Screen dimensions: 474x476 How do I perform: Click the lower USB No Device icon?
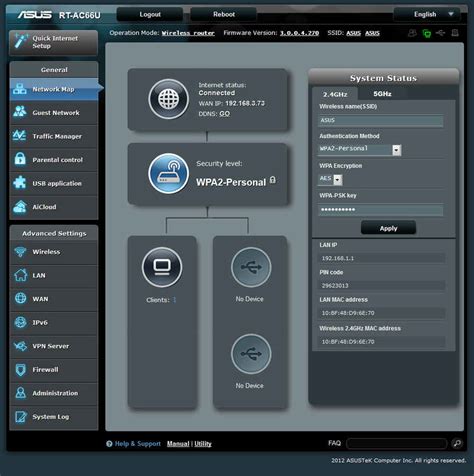pos(251,354)
